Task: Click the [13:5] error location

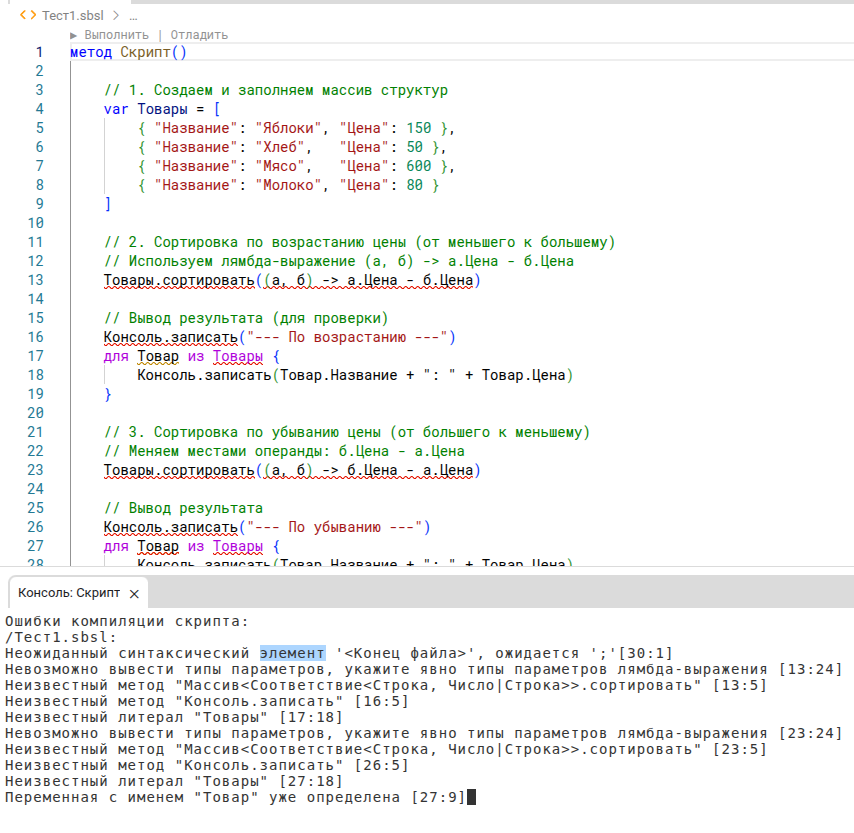Action: pyautogui.click(x=741, y=685)
